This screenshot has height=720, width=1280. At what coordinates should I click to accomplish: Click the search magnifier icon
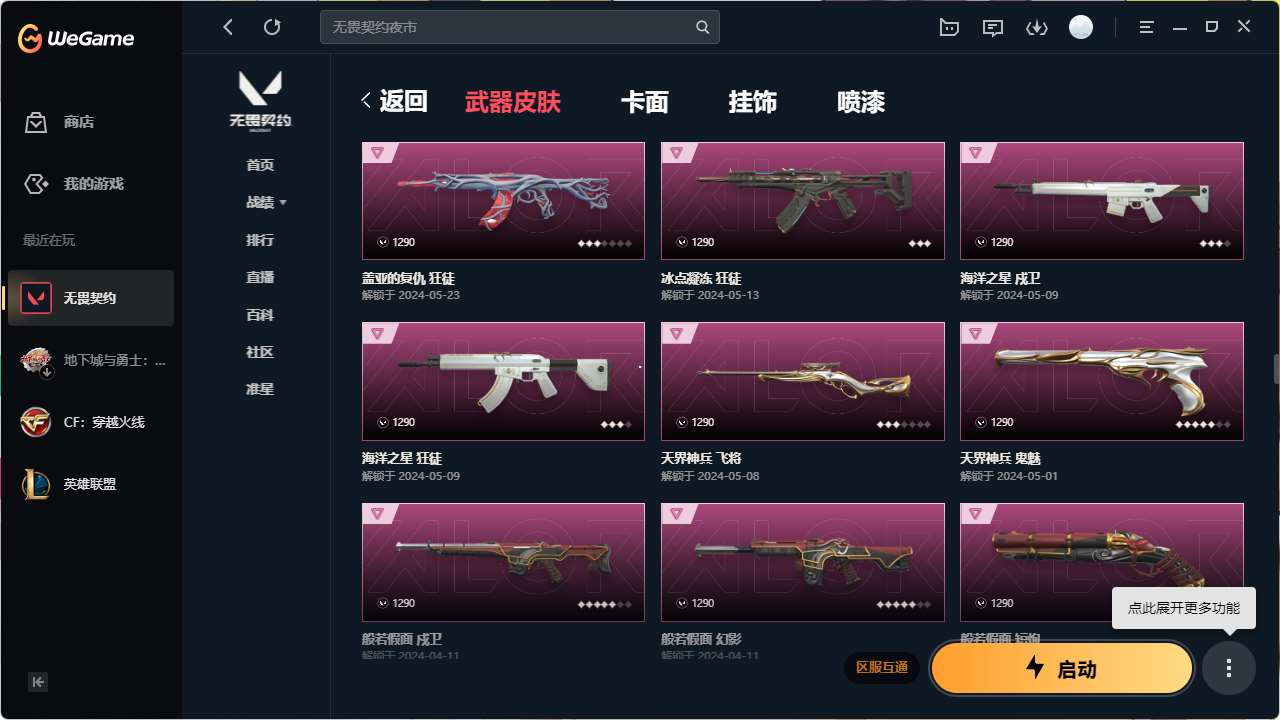[703, 27]
